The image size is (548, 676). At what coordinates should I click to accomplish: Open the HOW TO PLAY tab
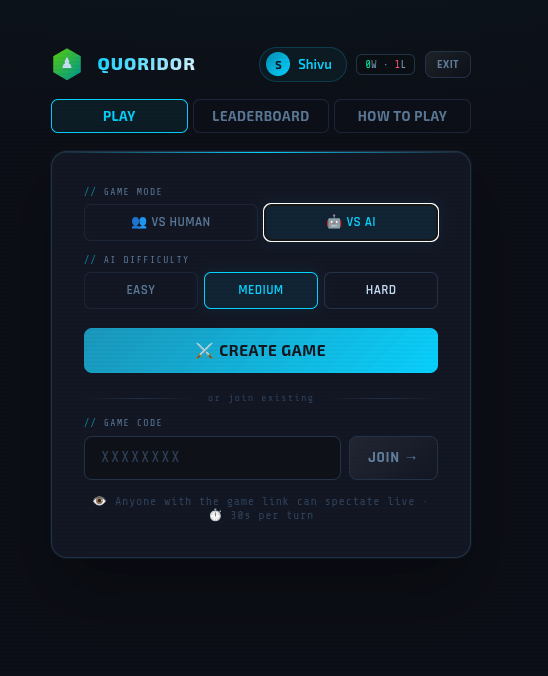[x=402, y=116]
